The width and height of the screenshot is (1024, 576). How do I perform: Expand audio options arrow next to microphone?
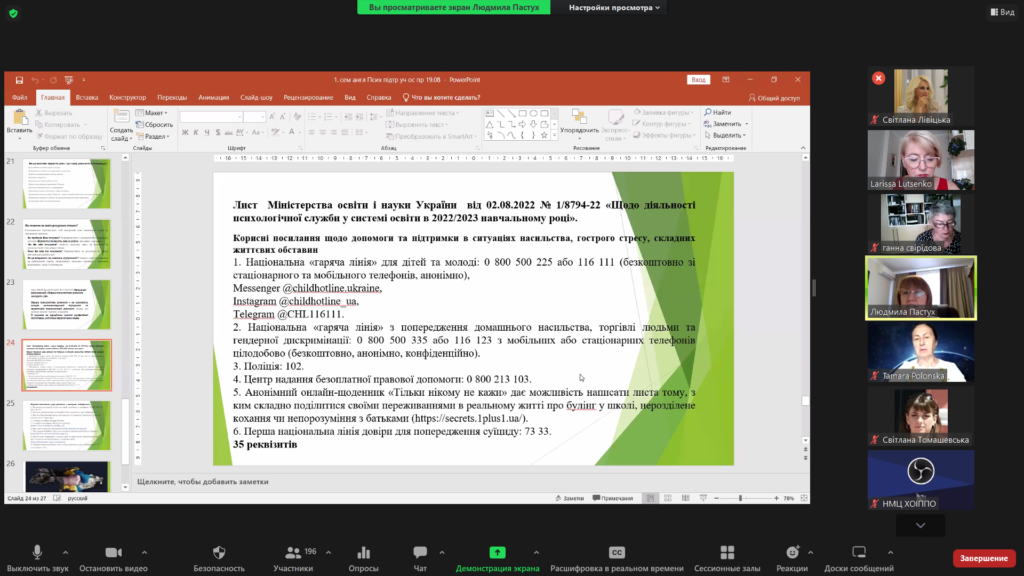[65, 552]
